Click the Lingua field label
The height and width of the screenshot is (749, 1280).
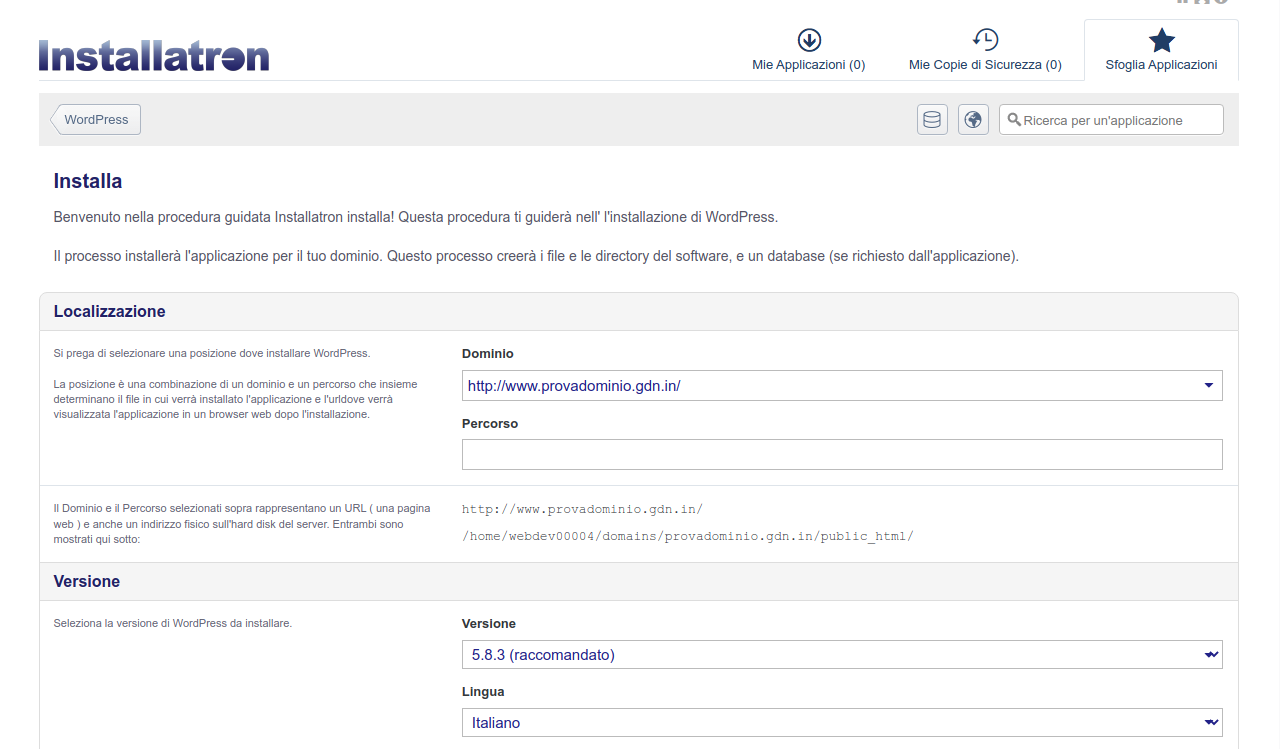483,692
